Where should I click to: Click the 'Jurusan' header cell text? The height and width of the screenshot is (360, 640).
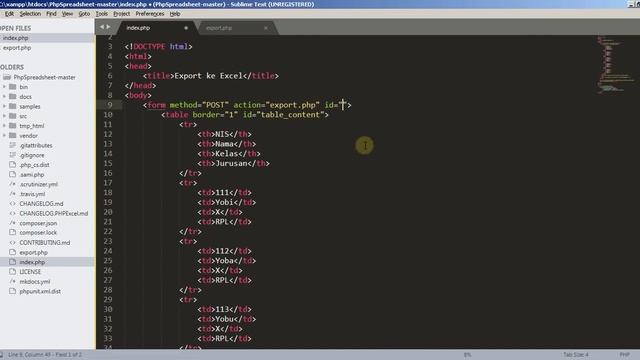click(231, 163)
